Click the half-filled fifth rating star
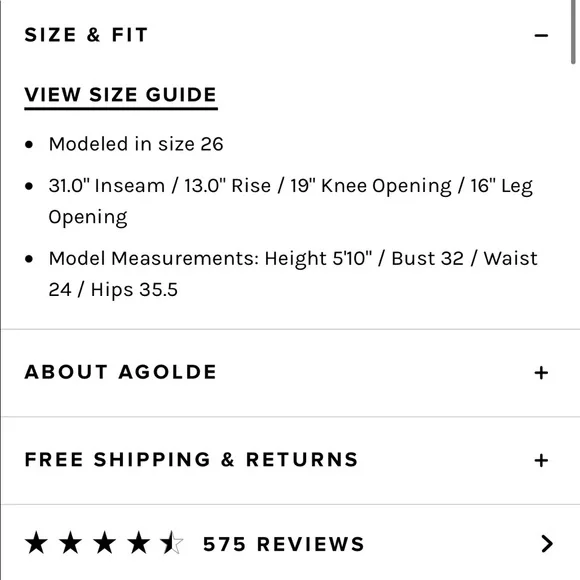The image size is (580, 580). coord(172,543)
